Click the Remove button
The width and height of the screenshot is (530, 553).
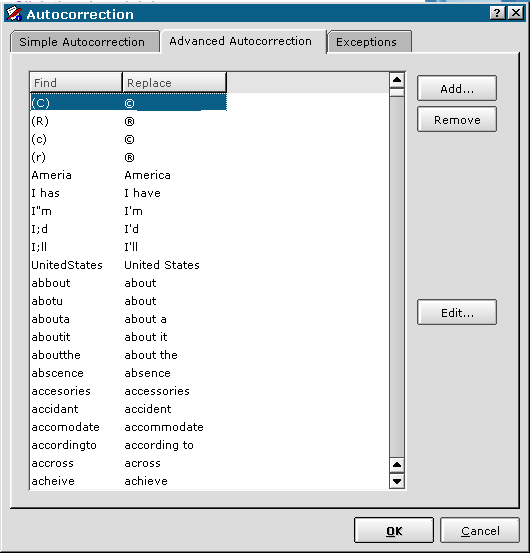(457, 120)
